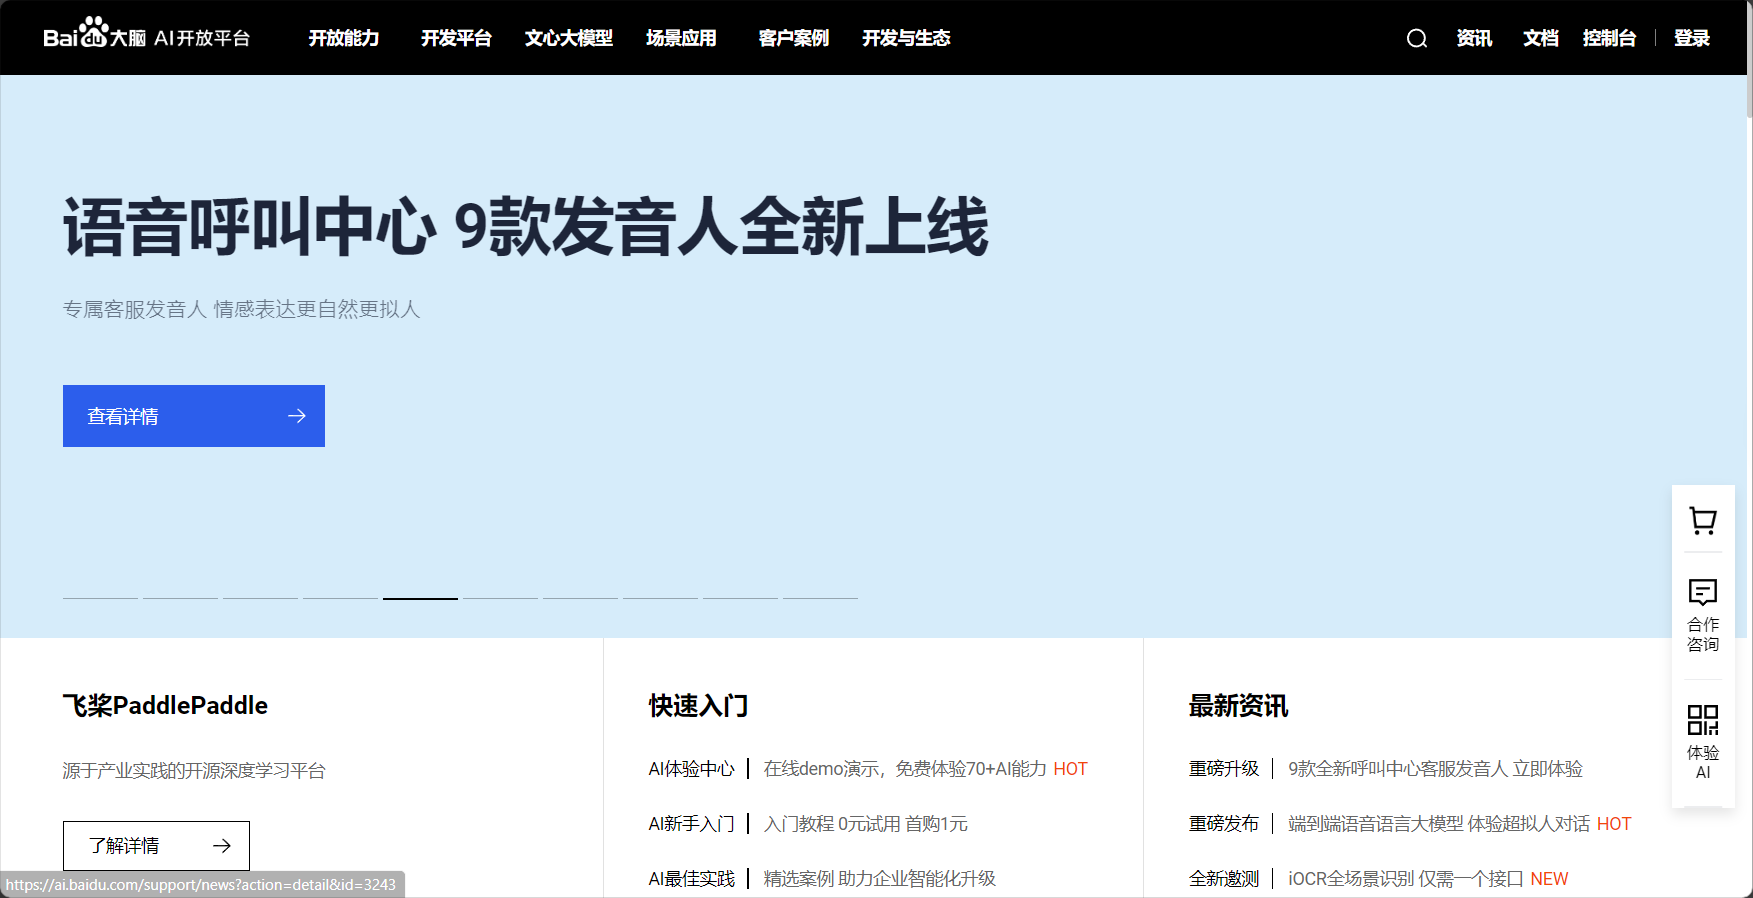Select the eighth carousel slide indicator
Viewport: 1753px width, 898px height.
660,598
